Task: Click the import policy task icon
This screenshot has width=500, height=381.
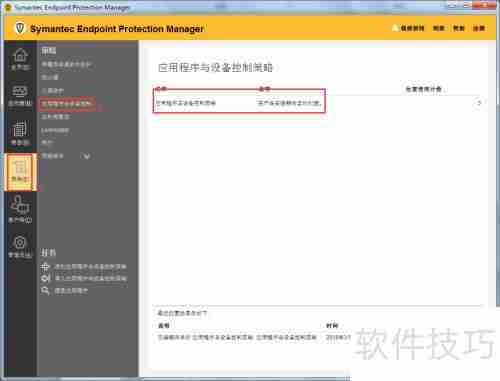Action: [x=45, y=278]
